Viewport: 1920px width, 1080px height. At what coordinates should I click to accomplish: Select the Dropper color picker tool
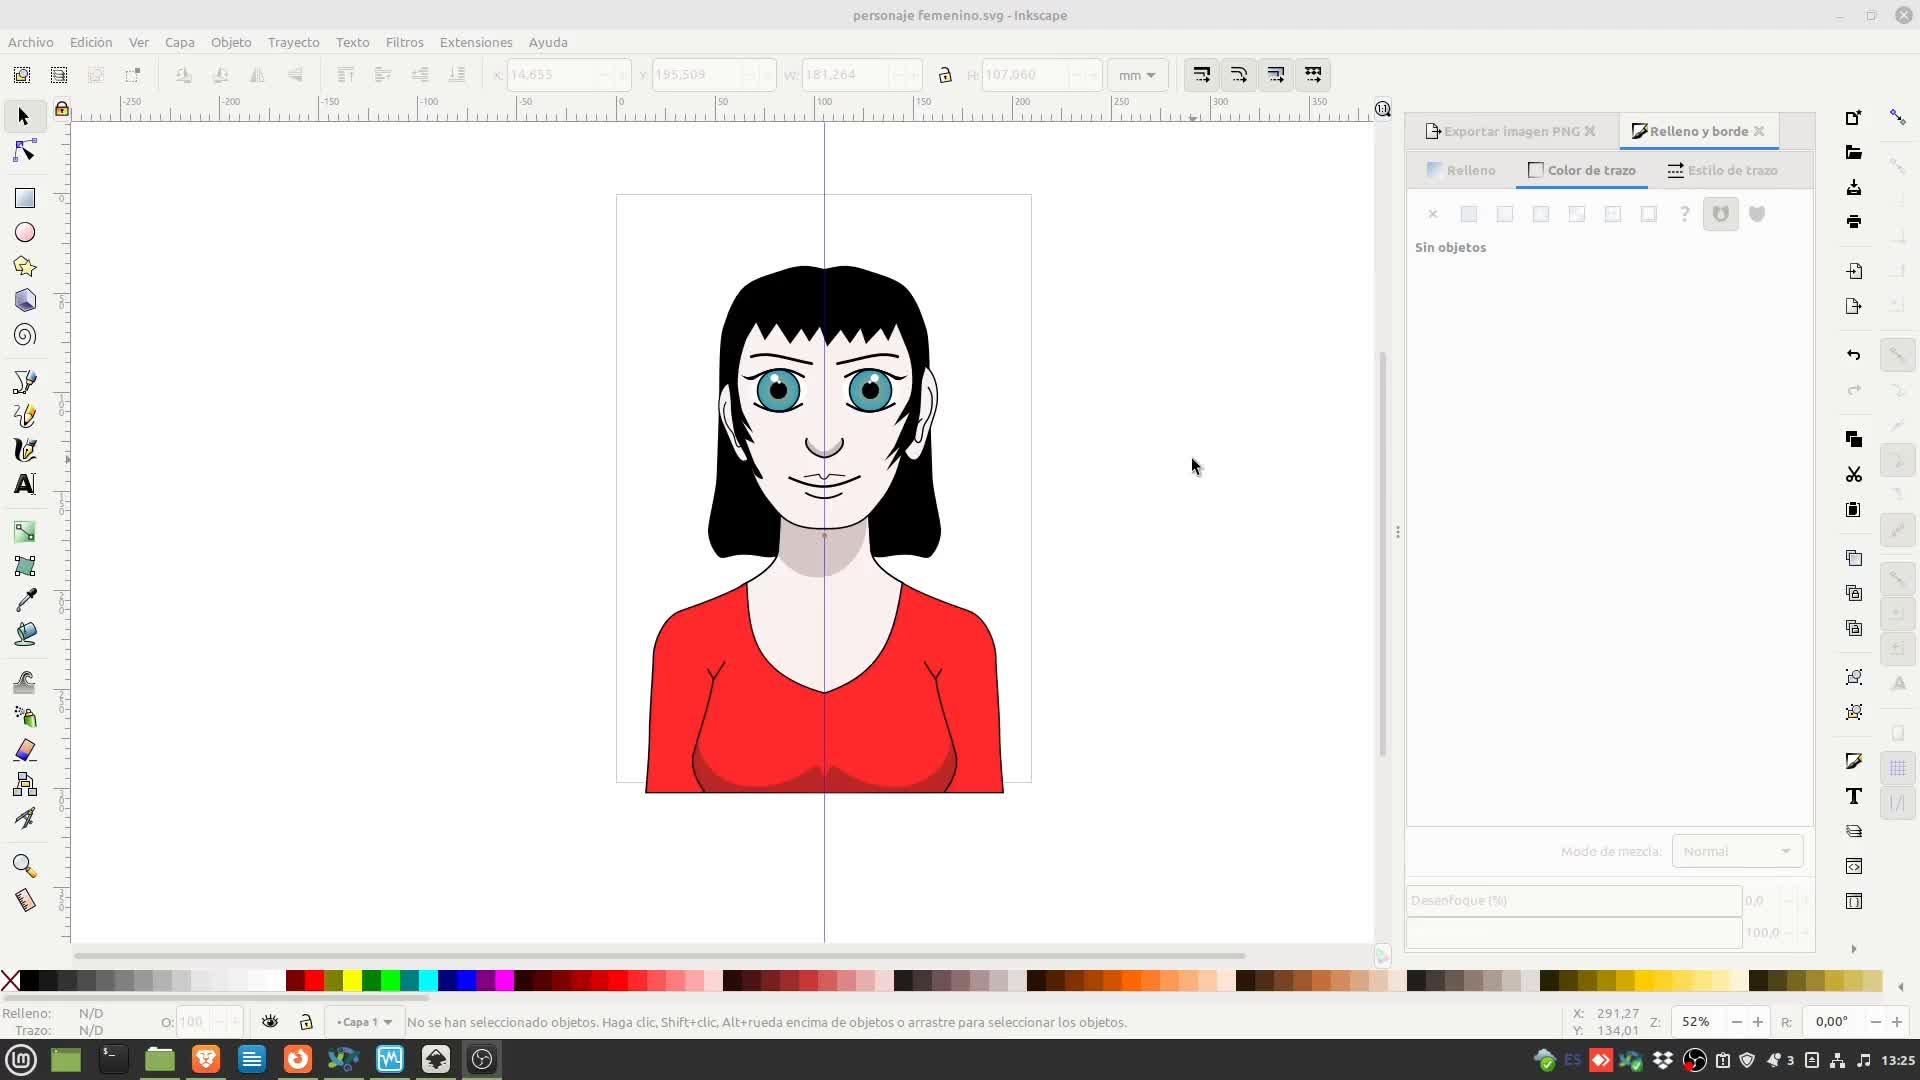point(25,600)
